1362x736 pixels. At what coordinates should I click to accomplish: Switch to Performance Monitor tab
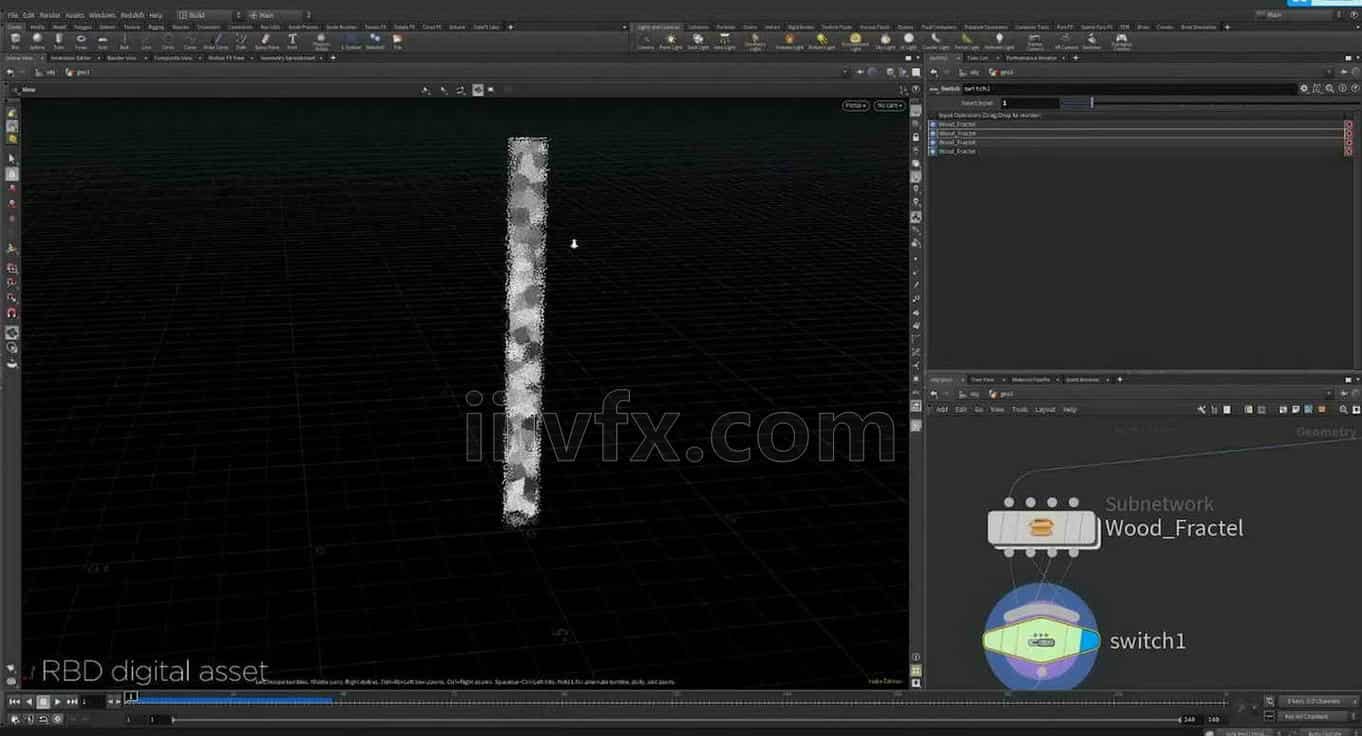(x=1031, y=58)
